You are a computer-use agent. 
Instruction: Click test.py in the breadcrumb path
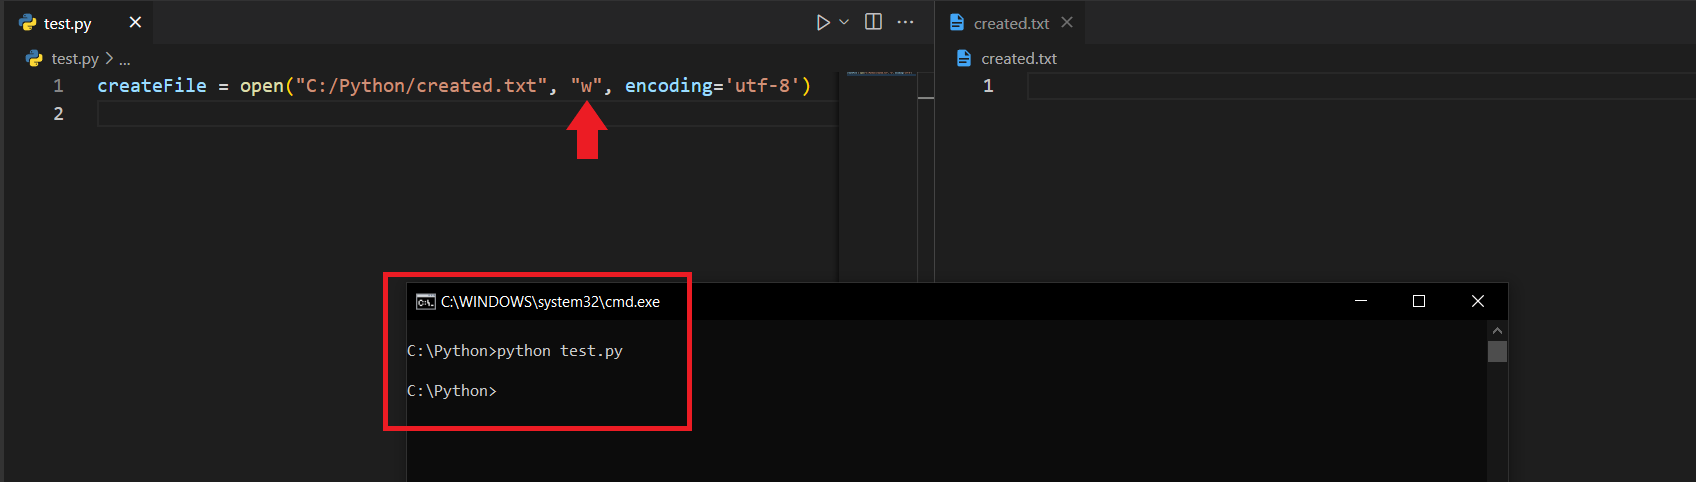click(x=74, y=59)
